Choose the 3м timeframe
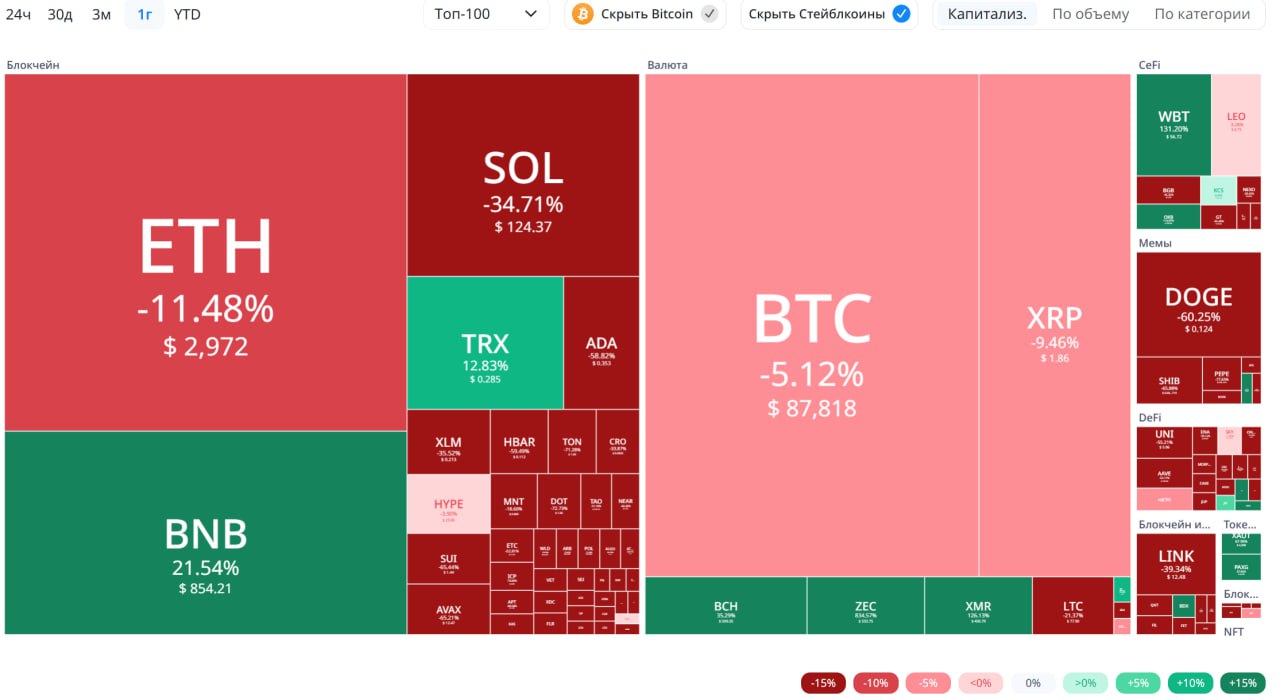The width and height of the screenshot is (1280, 700). [101, 14]
